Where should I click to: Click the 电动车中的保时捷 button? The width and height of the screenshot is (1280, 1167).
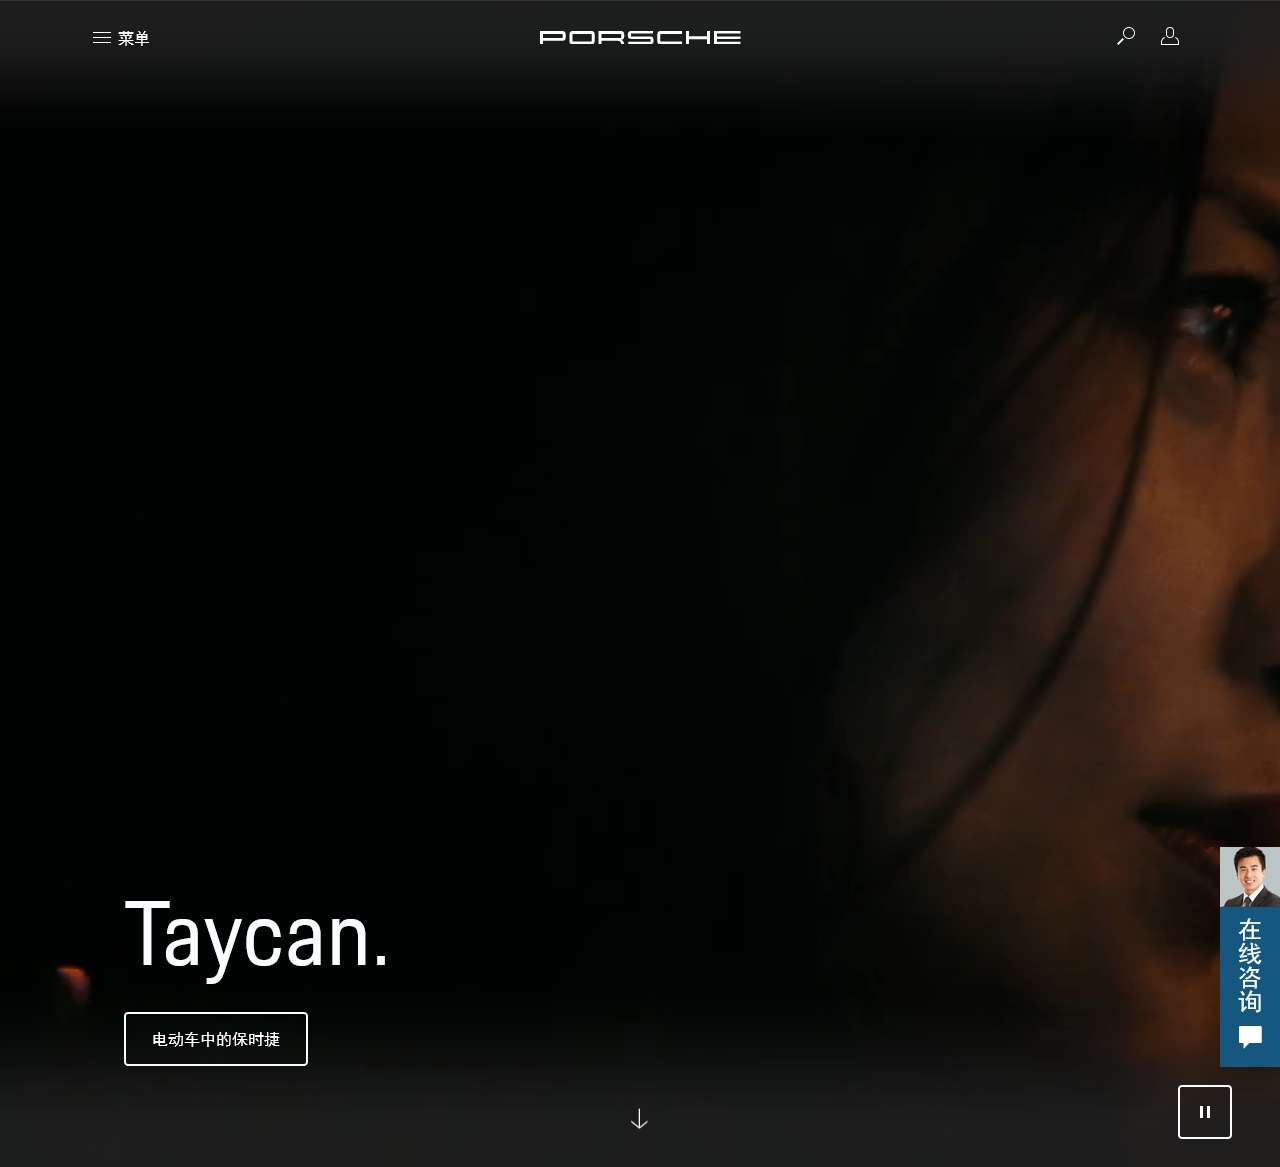pos(216,1039)
